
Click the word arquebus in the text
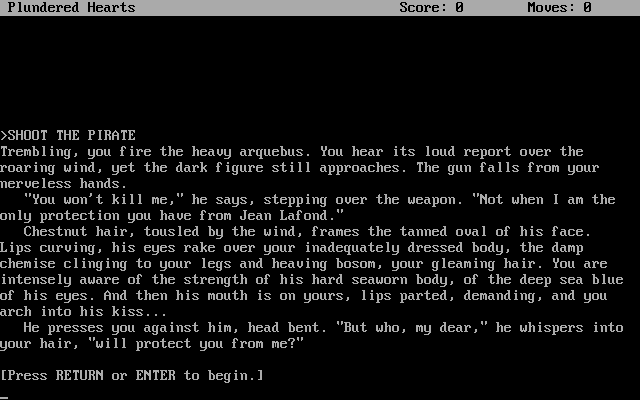[x=275, y=152]
